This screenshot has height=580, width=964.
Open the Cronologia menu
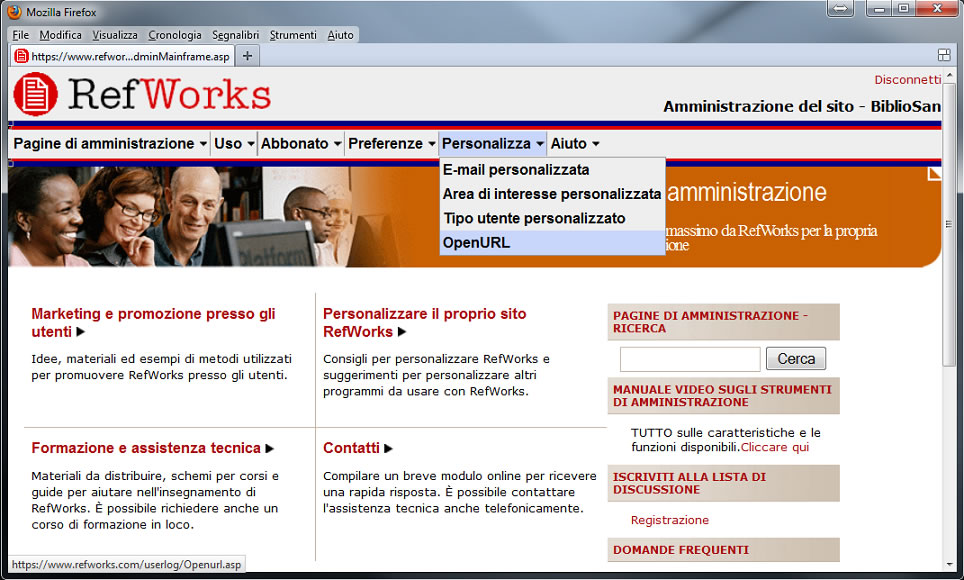[175, 35]
